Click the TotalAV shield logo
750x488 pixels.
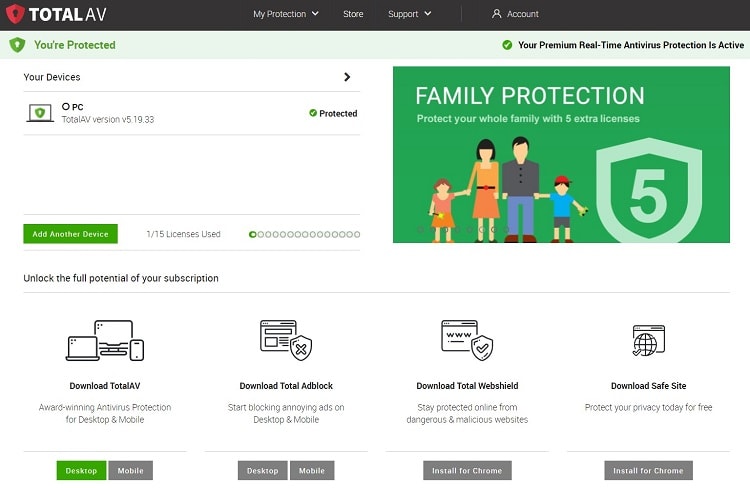pos(15,14)
